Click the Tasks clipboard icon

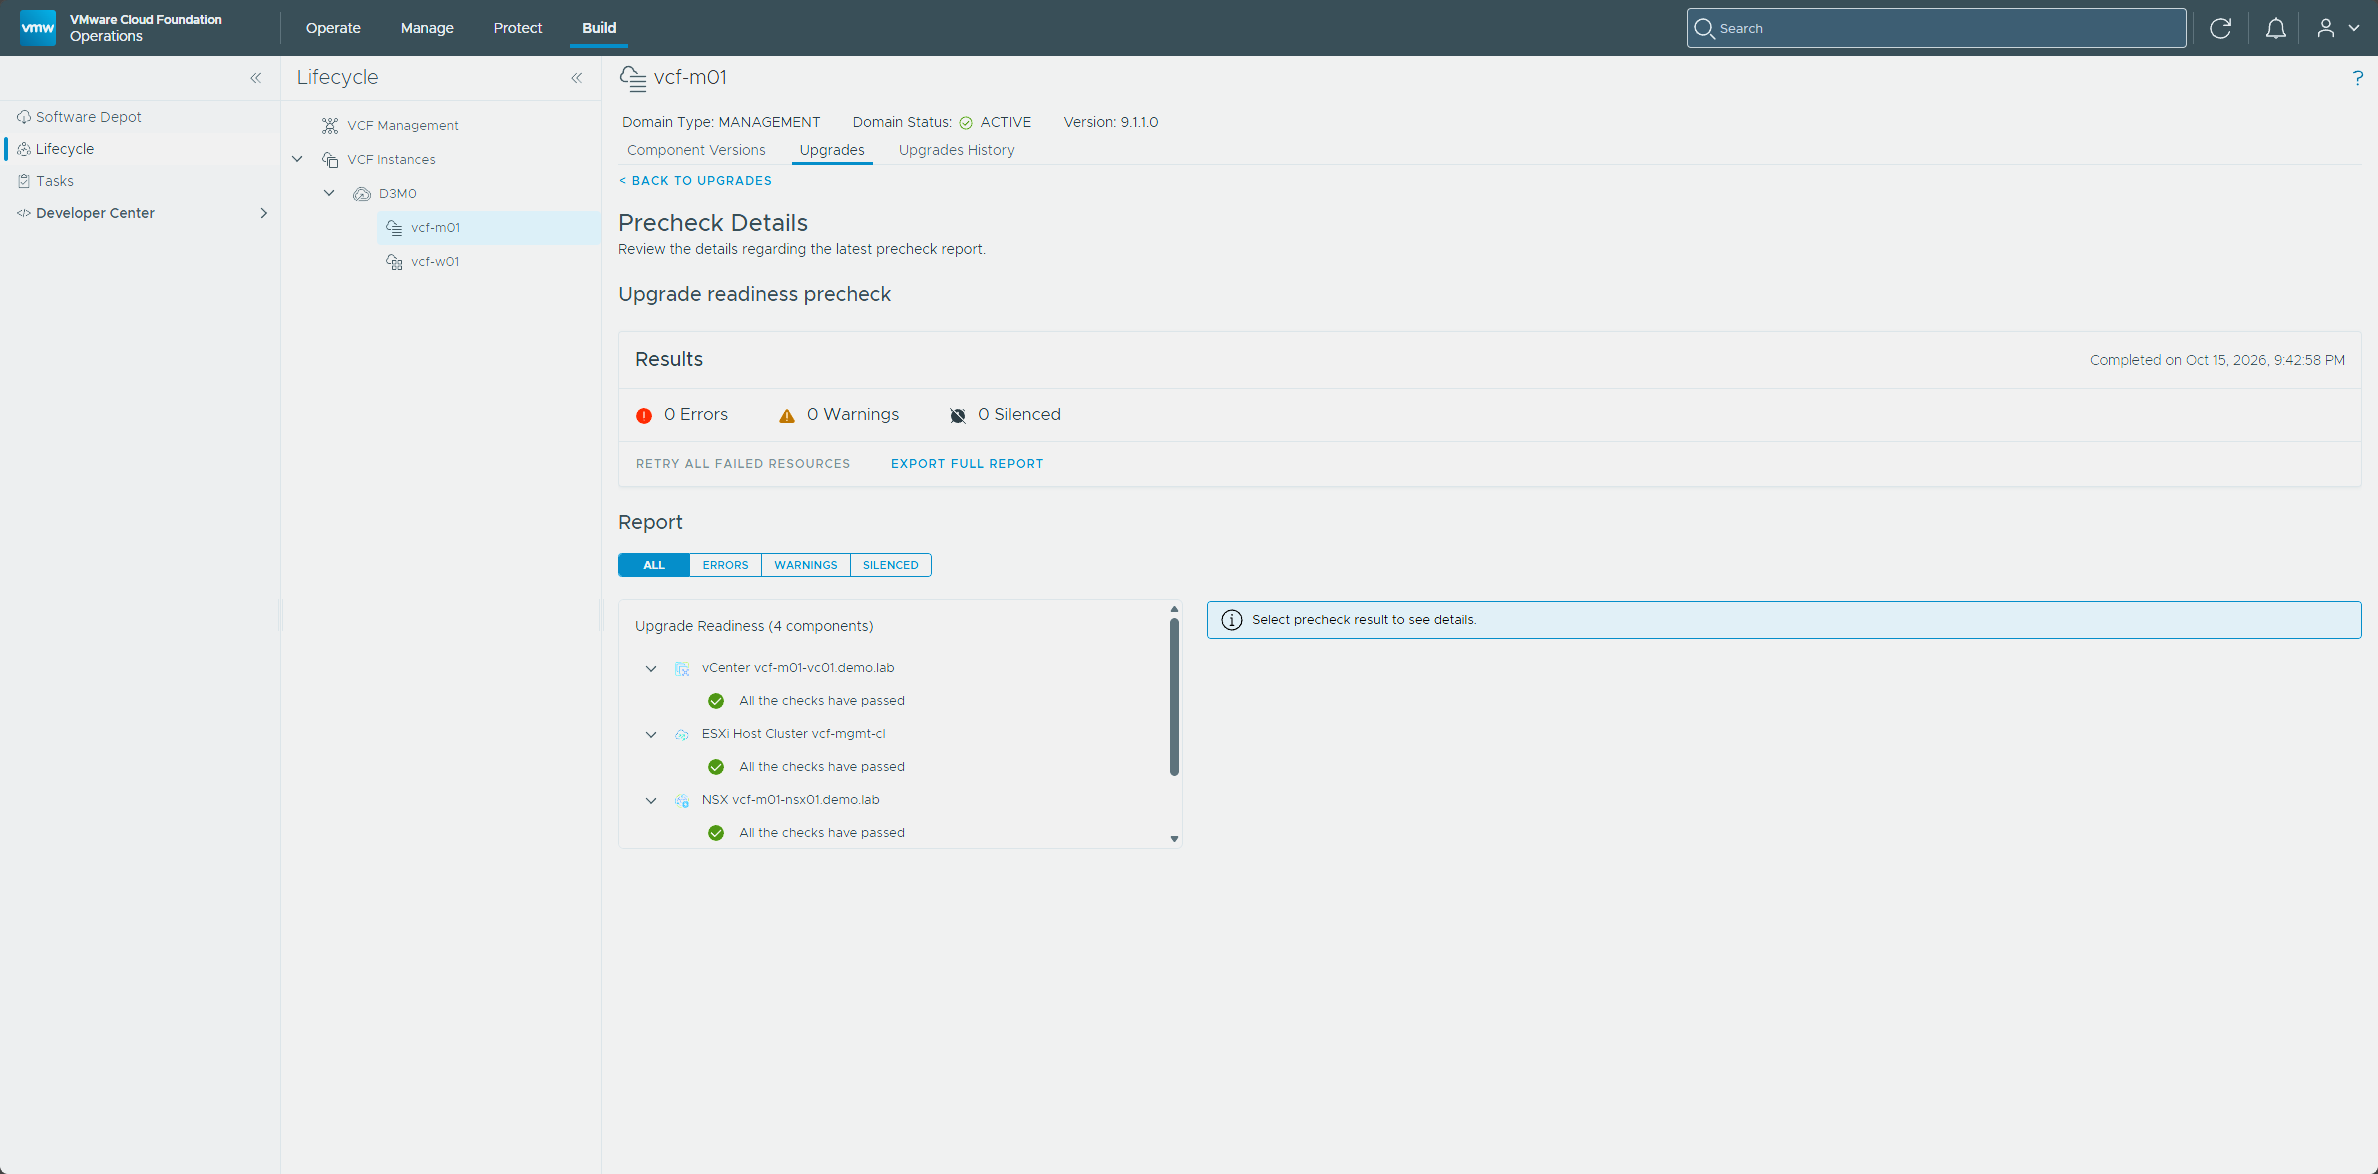[x=24, y=181]
